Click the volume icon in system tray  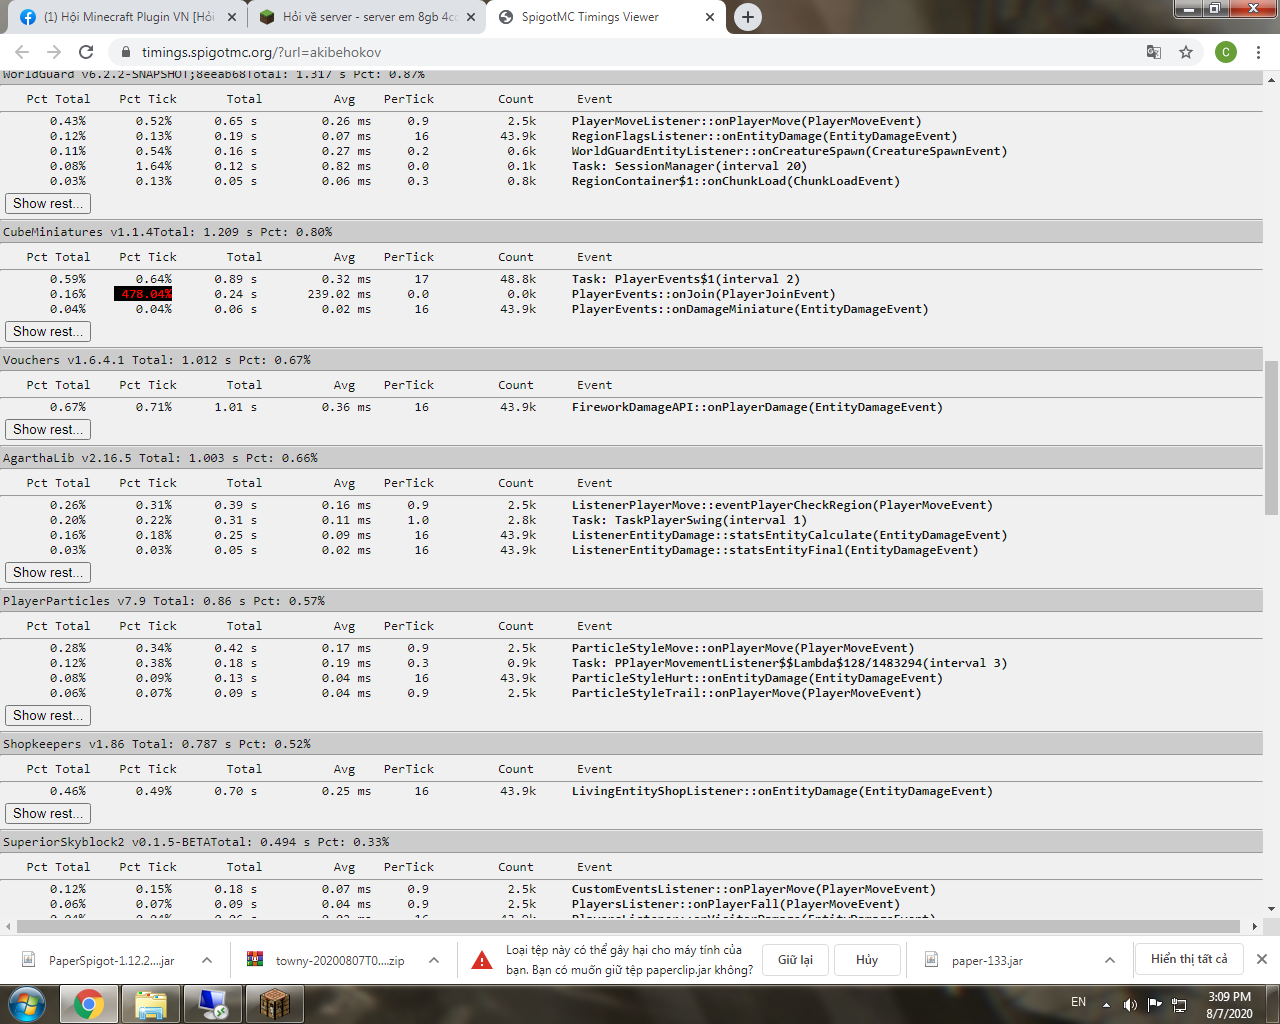[1130, 1004]
